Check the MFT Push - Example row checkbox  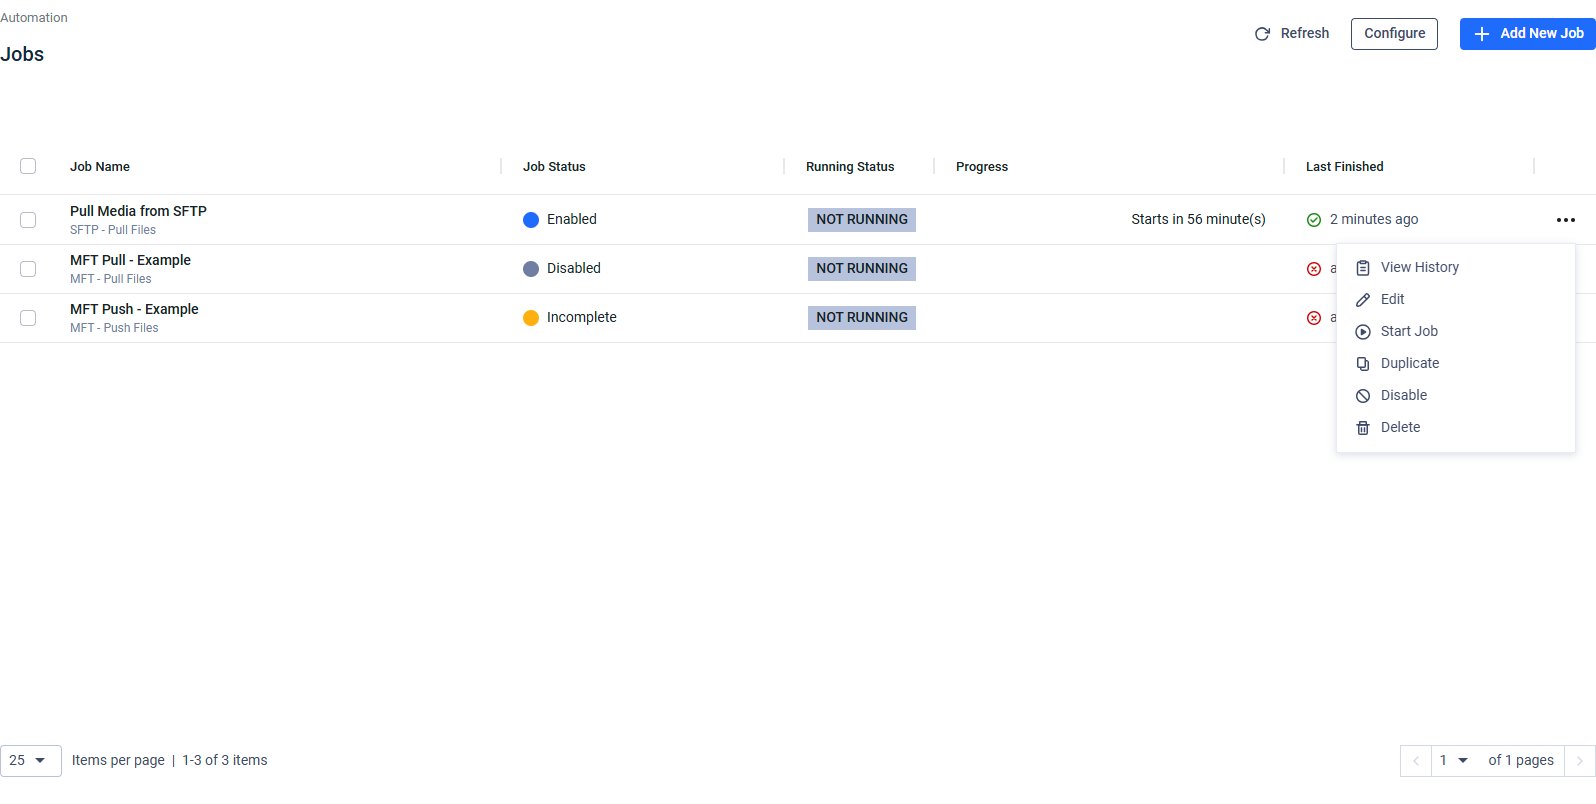[28, 318]
